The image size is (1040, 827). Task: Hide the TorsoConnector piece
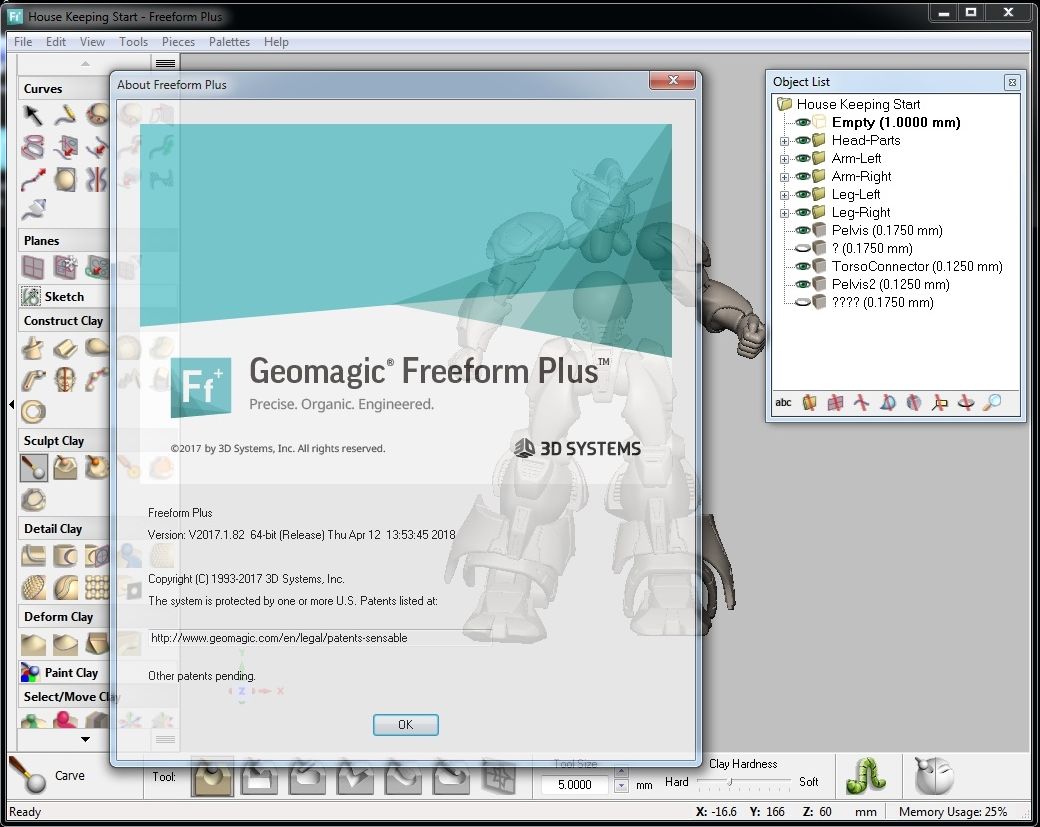[x=802, y=266]
